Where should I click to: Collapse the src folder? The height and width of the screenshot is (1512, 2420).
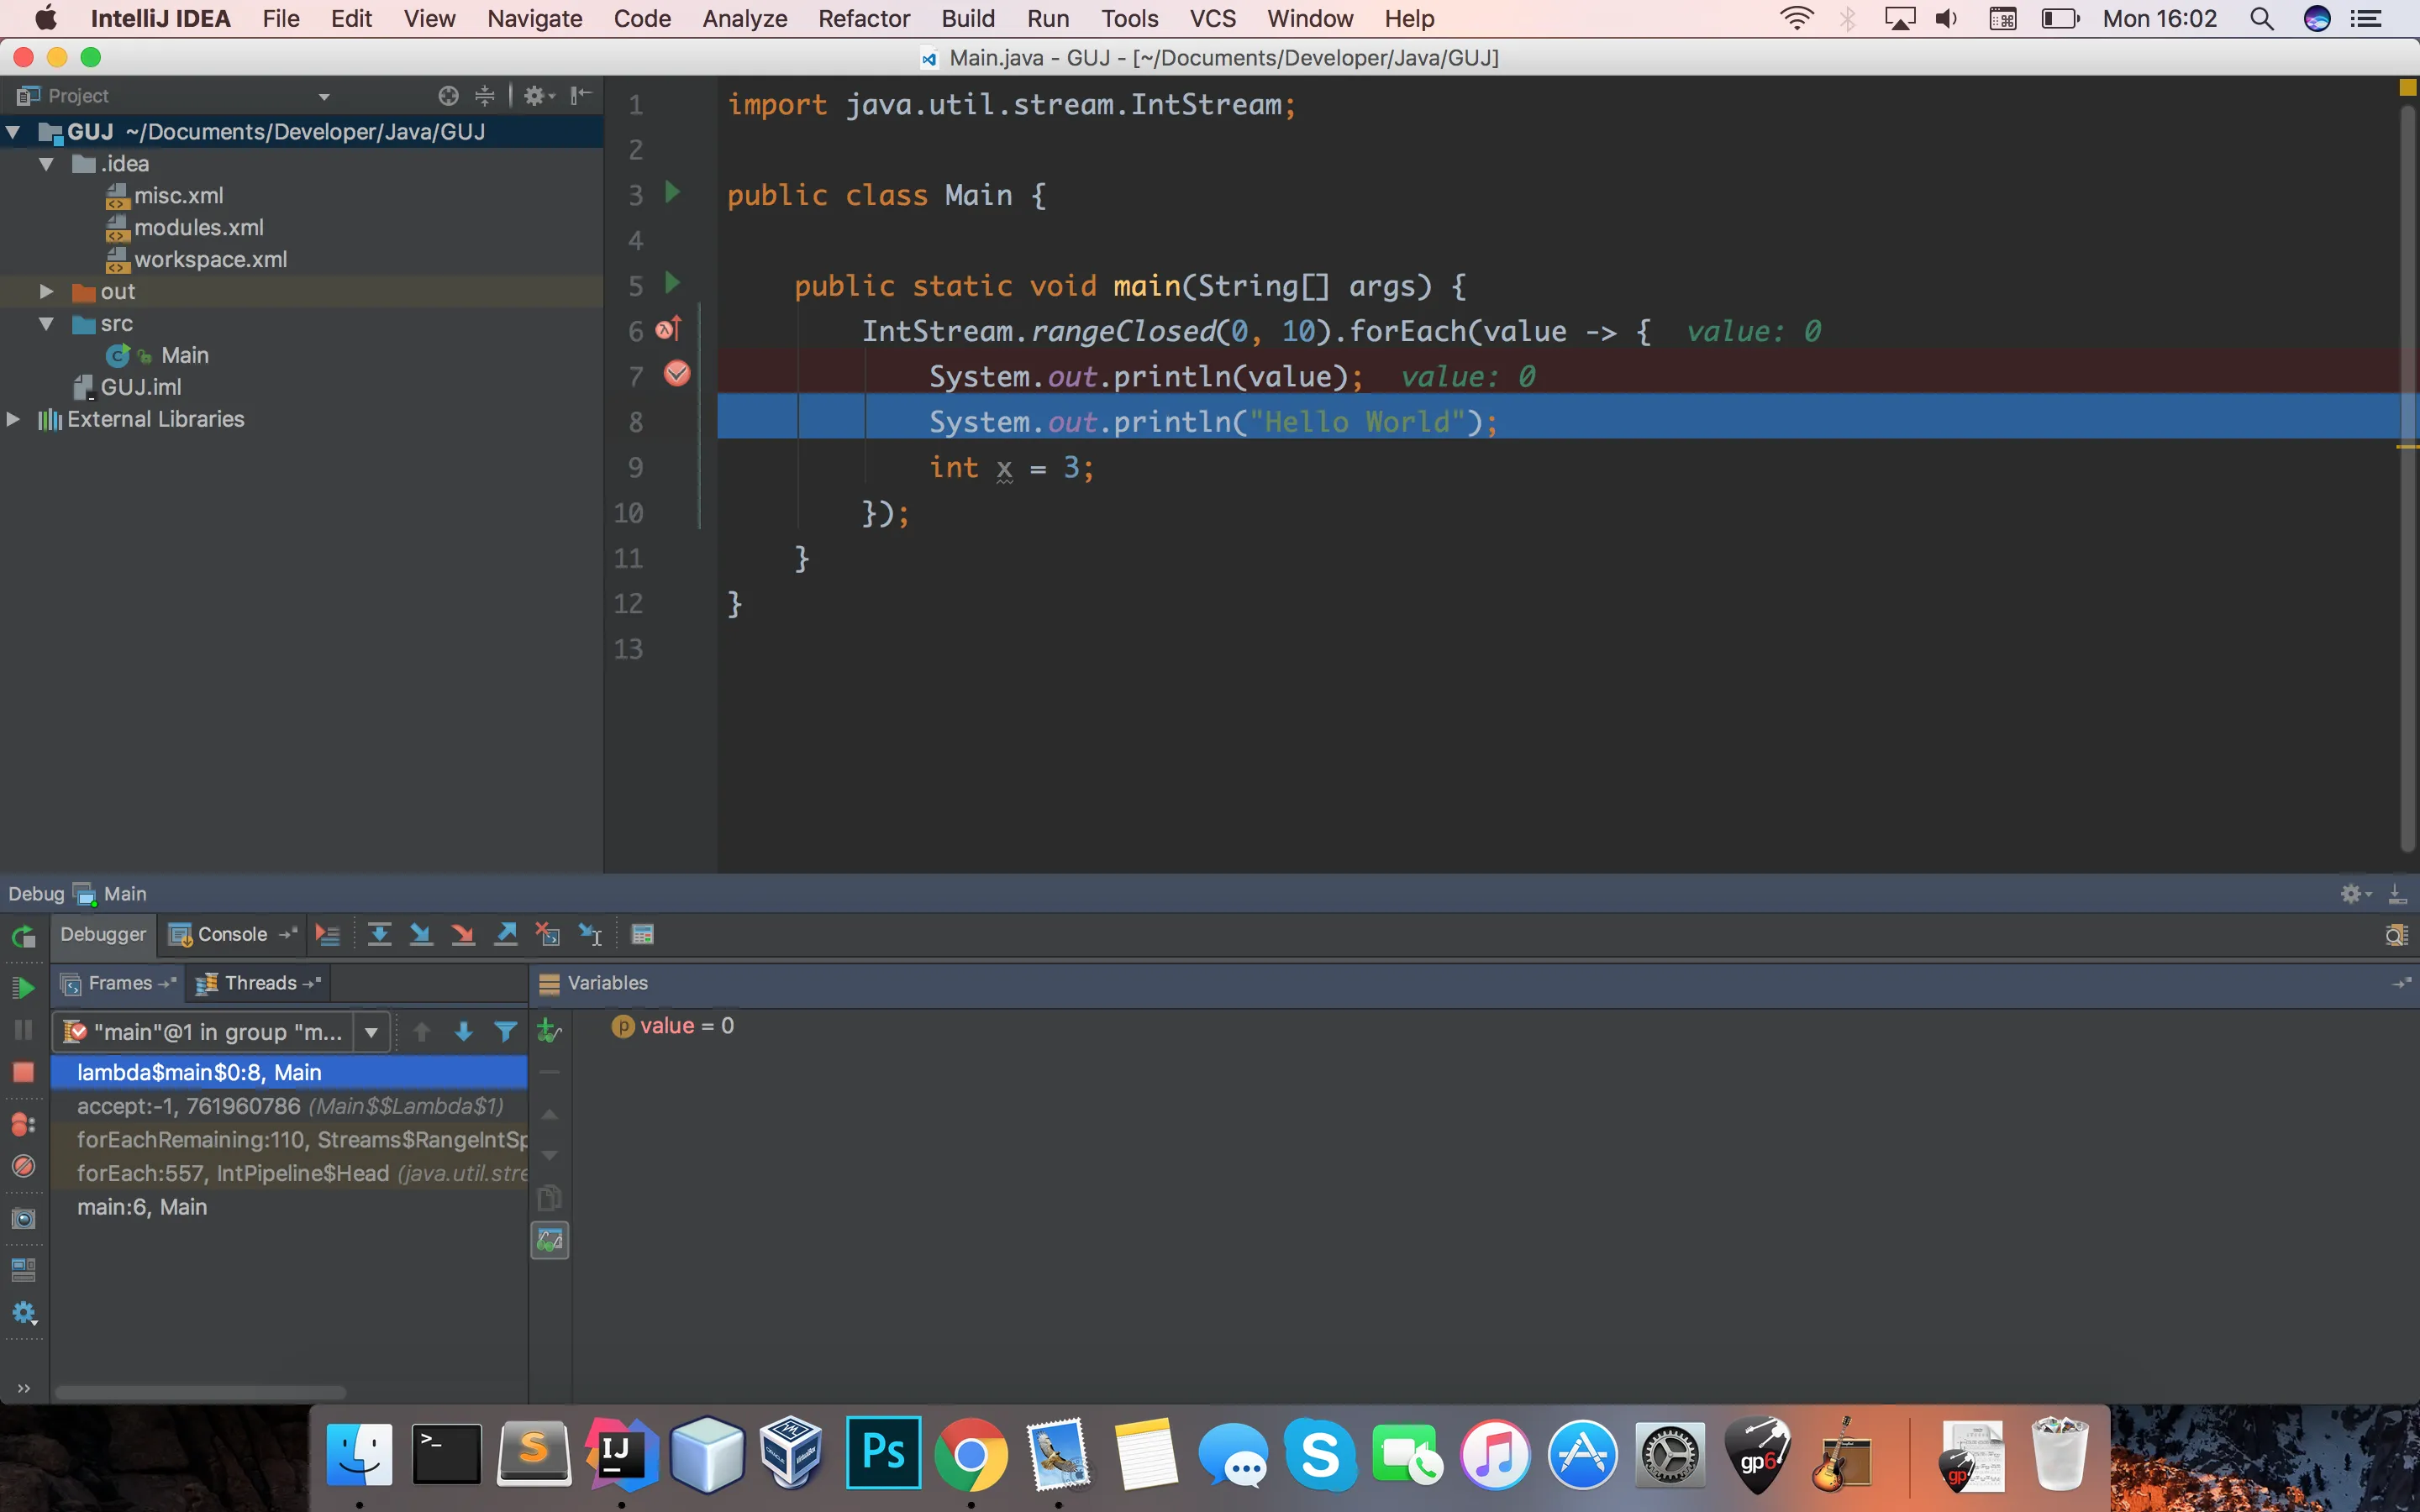click(46, 323)
